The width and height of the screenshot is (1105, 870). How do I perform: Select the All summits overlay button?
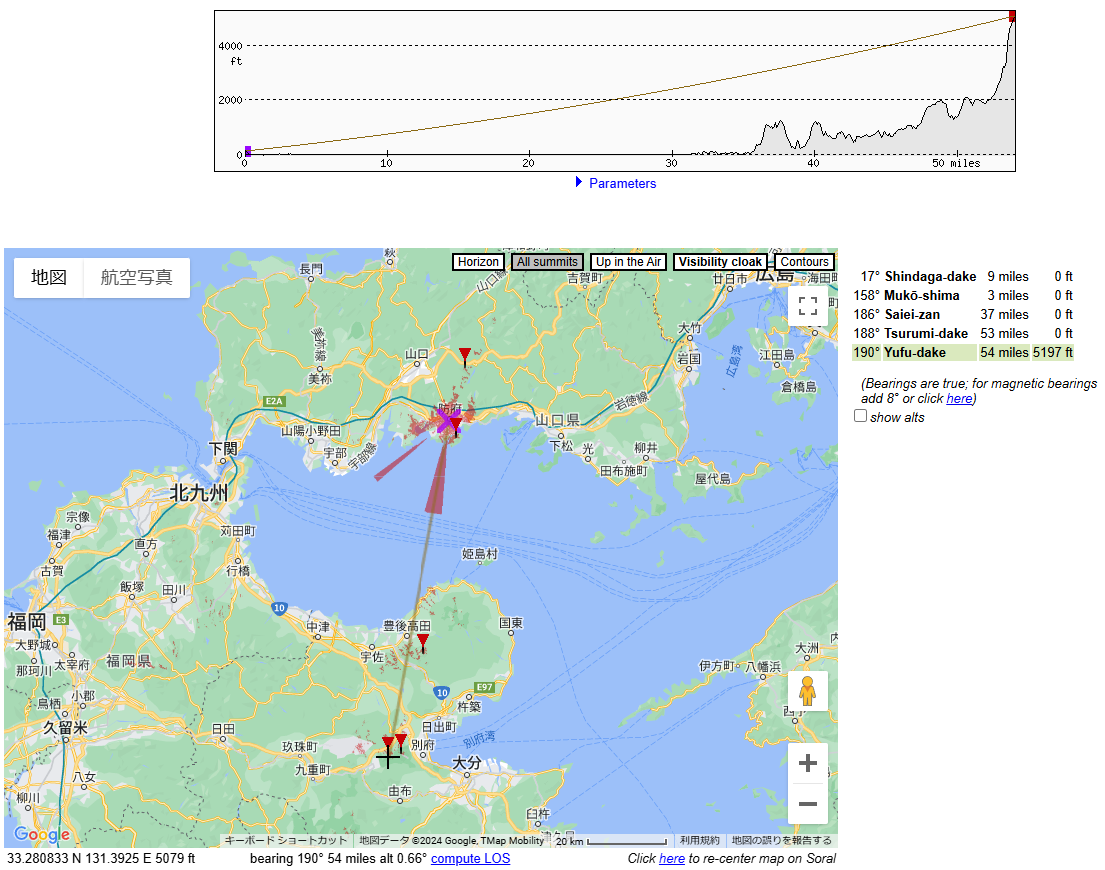[548, 262]
